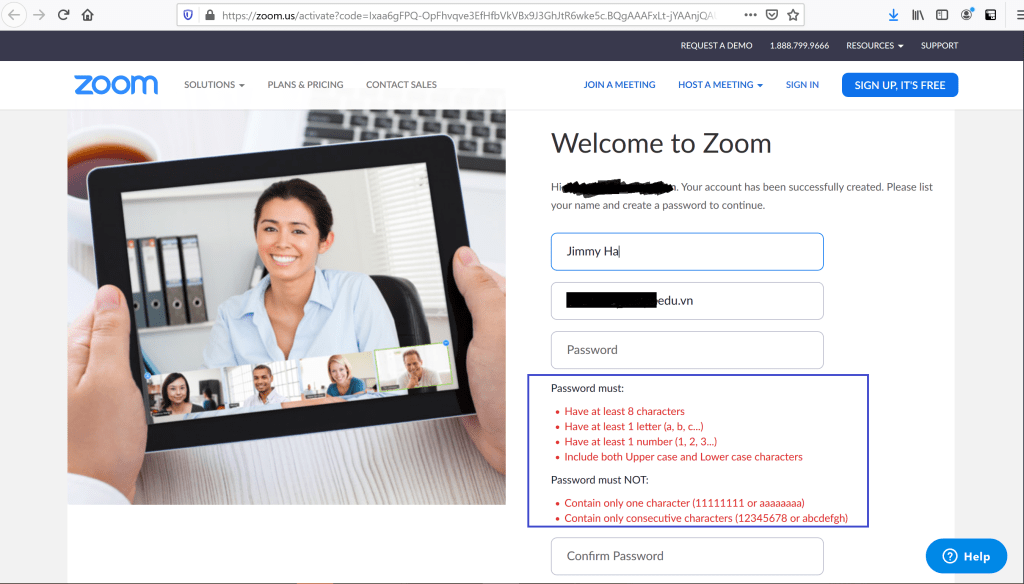Click the Zoom logo
This screenshot has height=584, width=1024.
tap(116, 85)
